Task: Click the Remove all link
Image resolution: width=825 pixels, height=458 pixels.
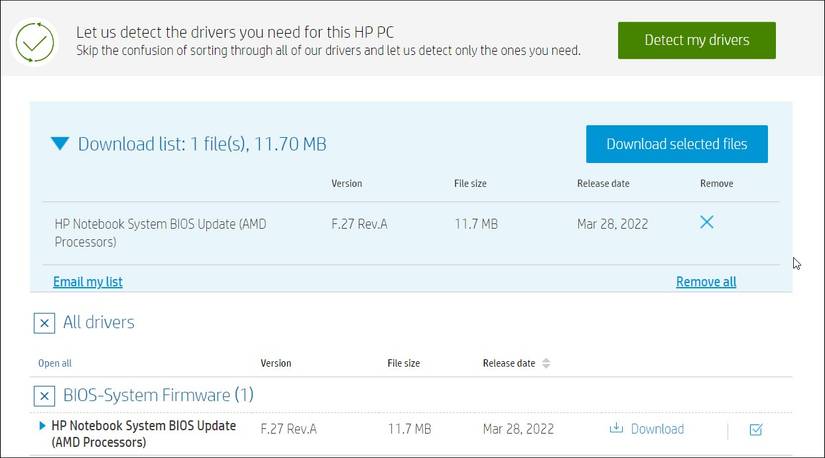Action: coord(706,282)
